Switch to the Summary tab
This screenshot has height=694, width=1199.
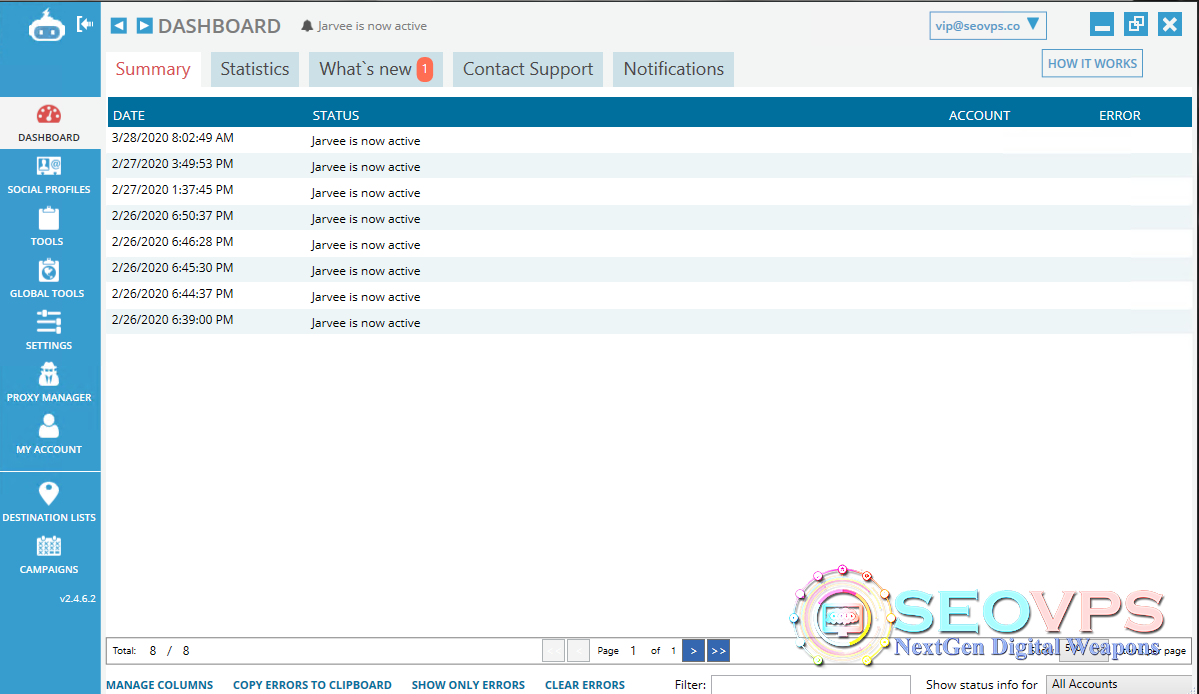(x=153, y=70)
